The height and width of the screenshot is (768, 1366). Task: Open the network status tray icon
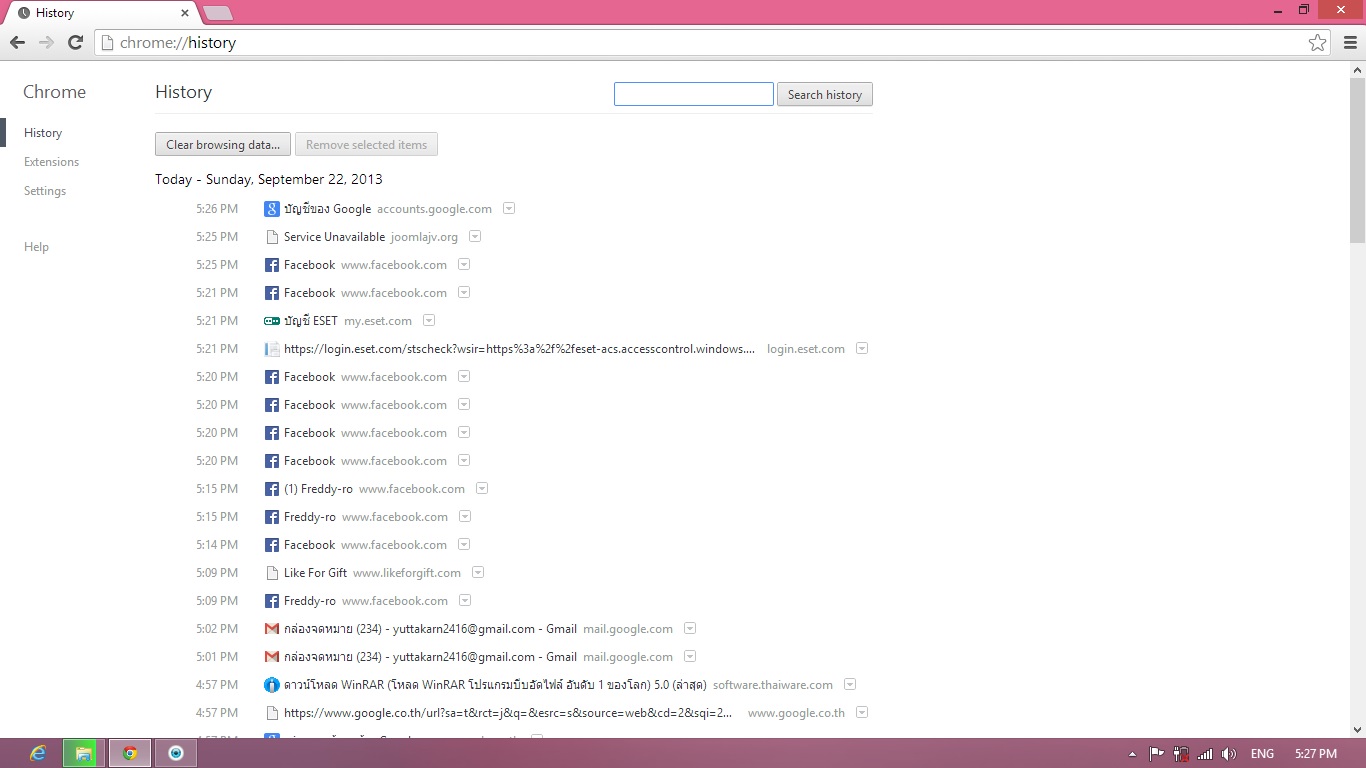tap(1205, 754)
